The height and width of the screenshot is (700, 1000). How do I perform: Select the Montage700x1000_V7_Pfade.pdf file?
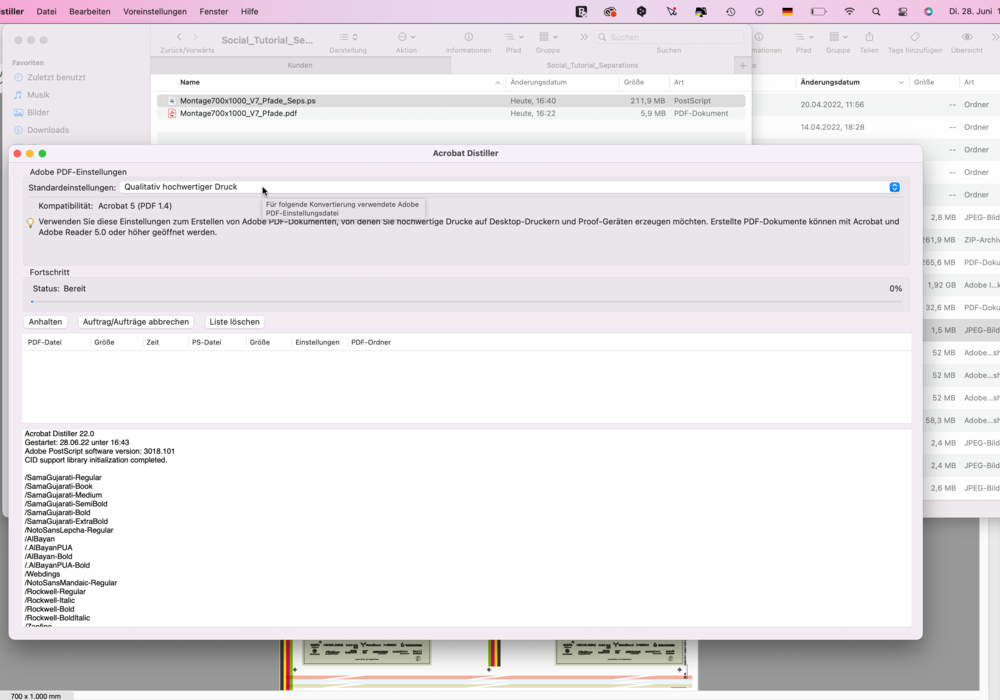coord(451,113)
